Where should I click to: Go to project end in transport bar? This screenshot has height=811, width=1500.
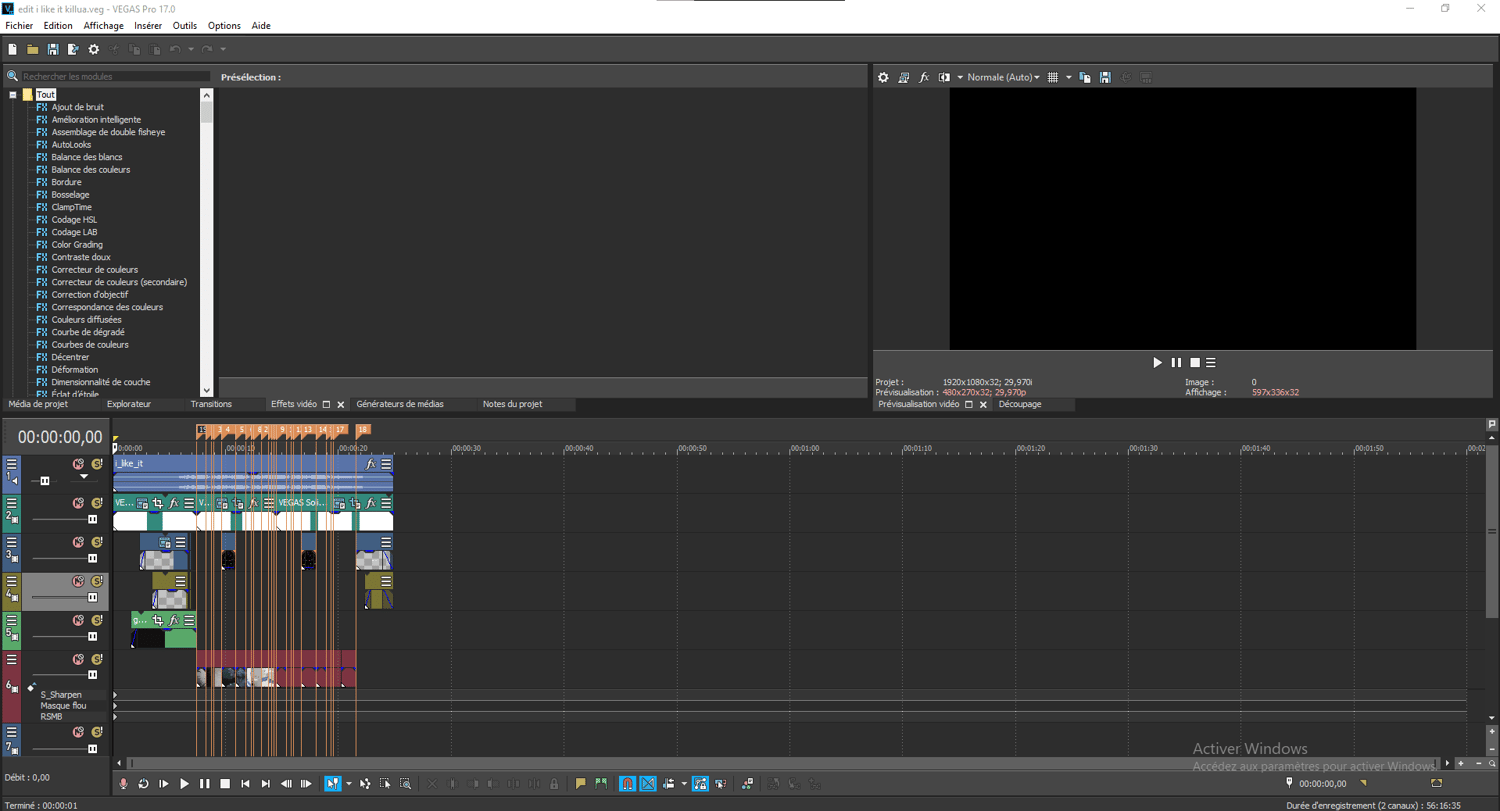click(266, 784)
